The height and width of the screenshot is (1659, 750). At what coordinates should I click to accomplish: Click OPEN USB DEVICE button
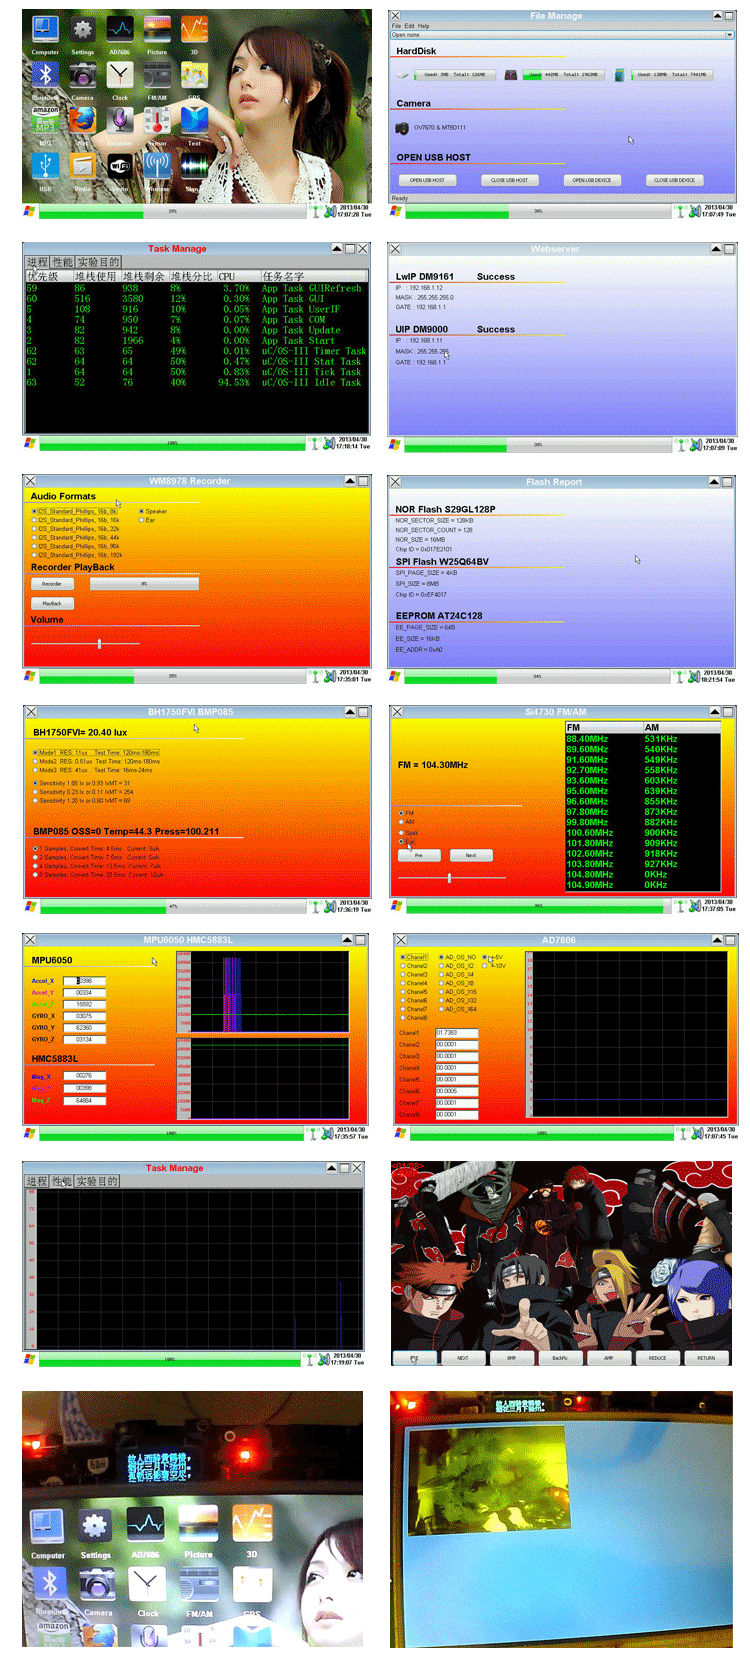[x=592, y=180]
